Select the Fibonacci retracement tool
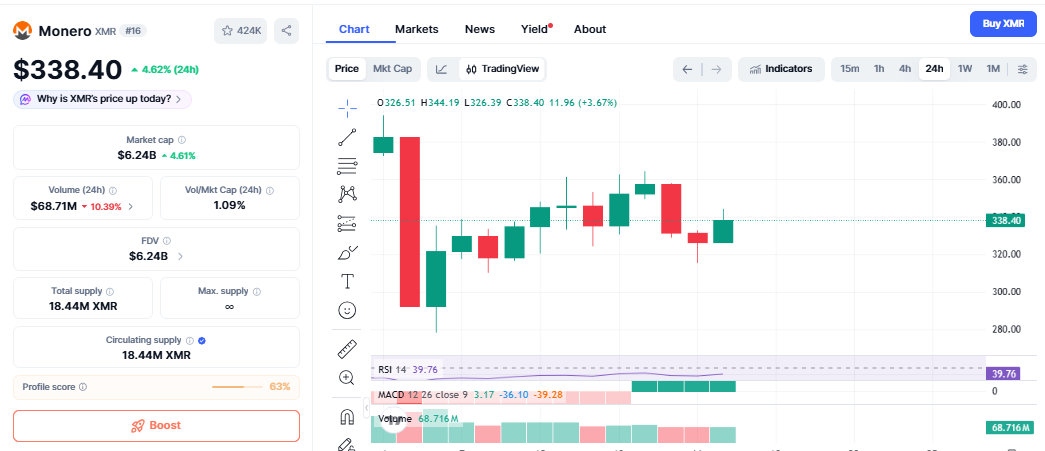The image size is (1045, 451). 347,166
